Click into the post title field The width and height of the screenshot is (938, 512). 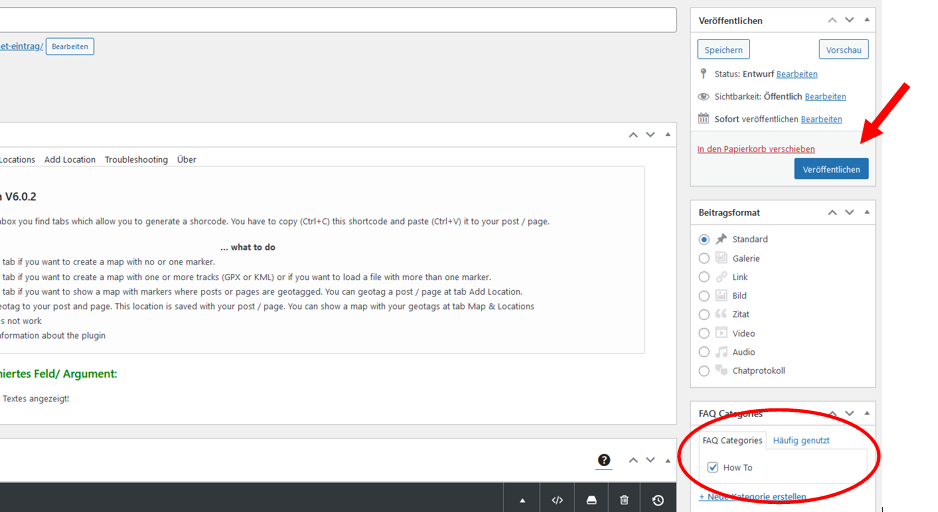pyautogui.click(x=338, y=20)
